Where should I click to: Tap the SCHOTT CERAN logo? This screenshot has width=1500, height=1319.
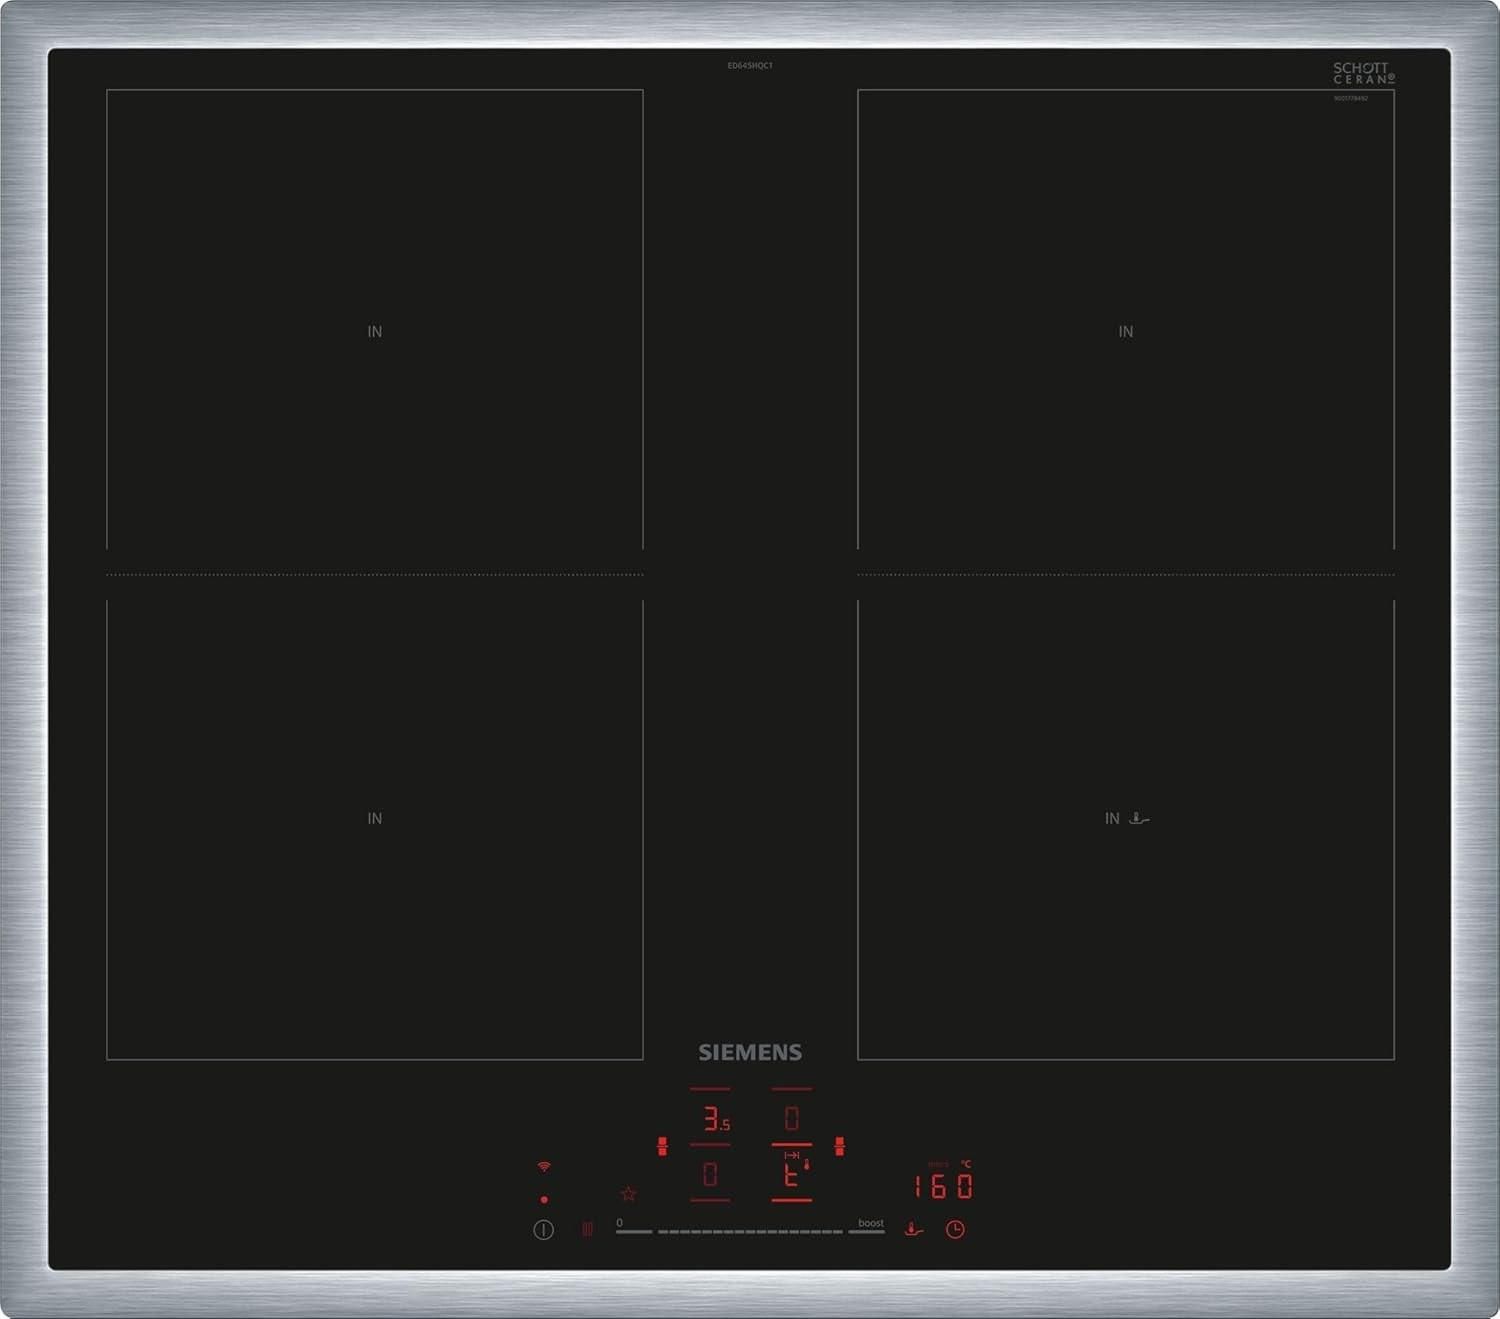1364,73
